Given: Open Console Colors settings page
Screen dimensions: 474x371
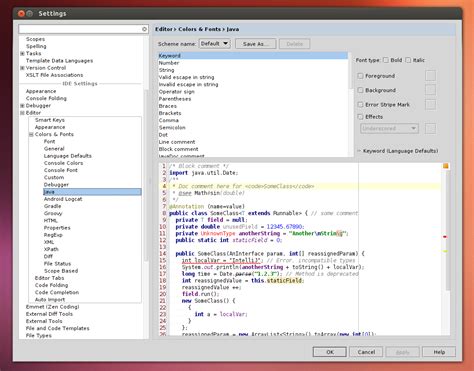Looking at the screenshot, I should [63, 163].
